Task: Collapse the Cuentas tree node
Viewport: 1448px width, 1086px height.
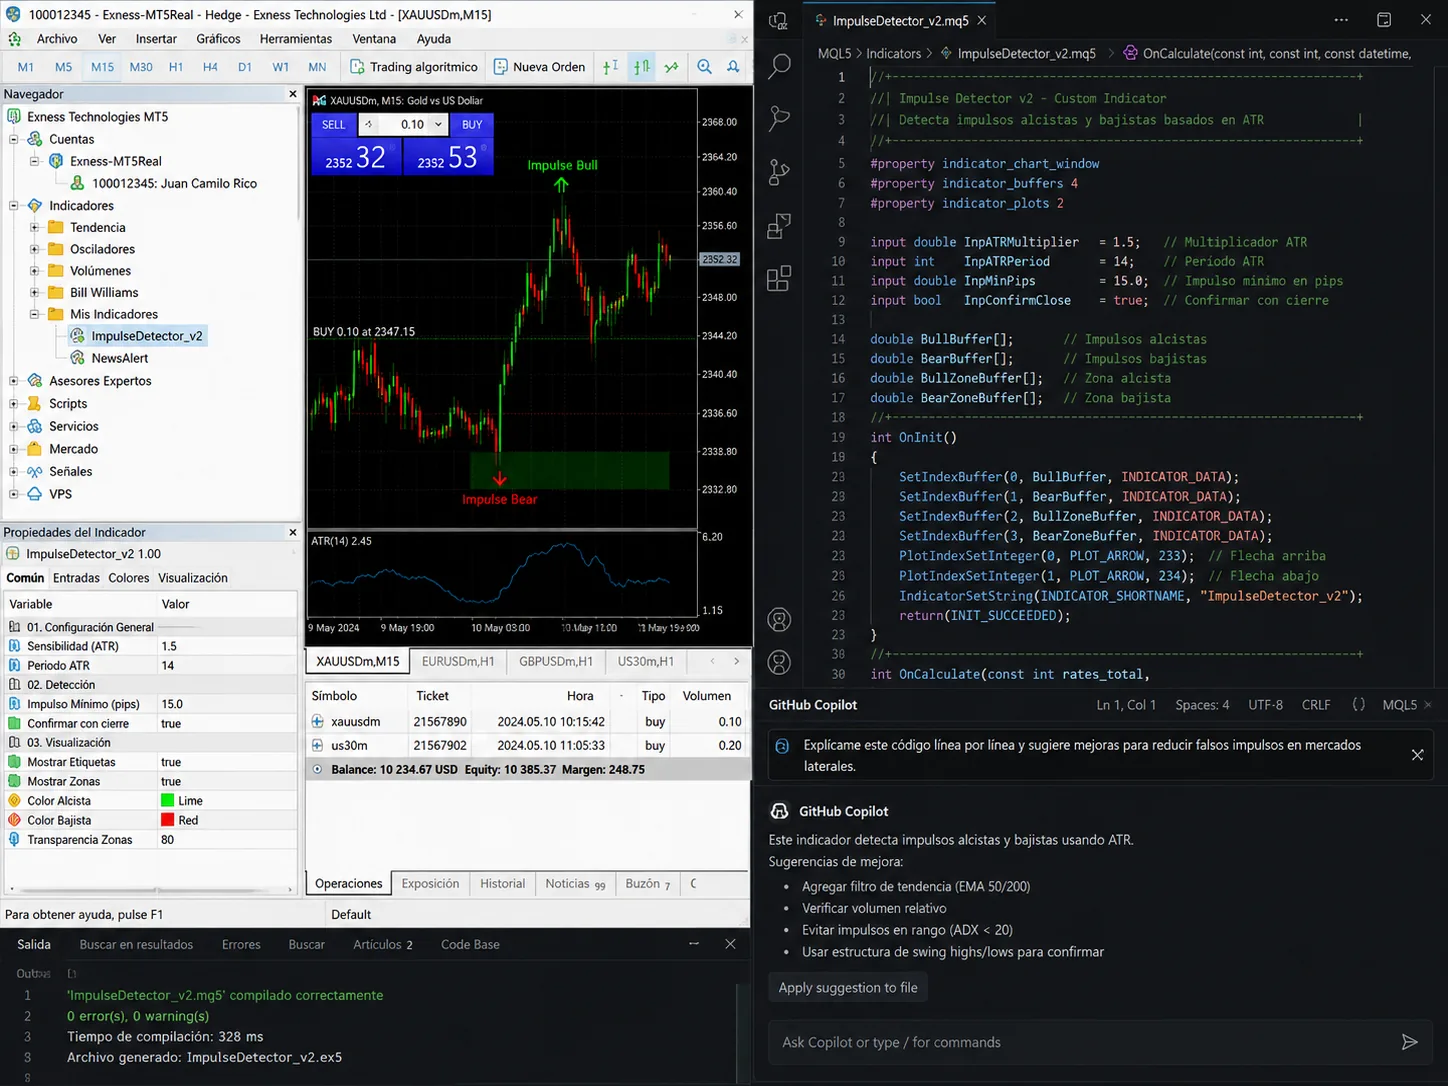Action: [x=14, y=139]
